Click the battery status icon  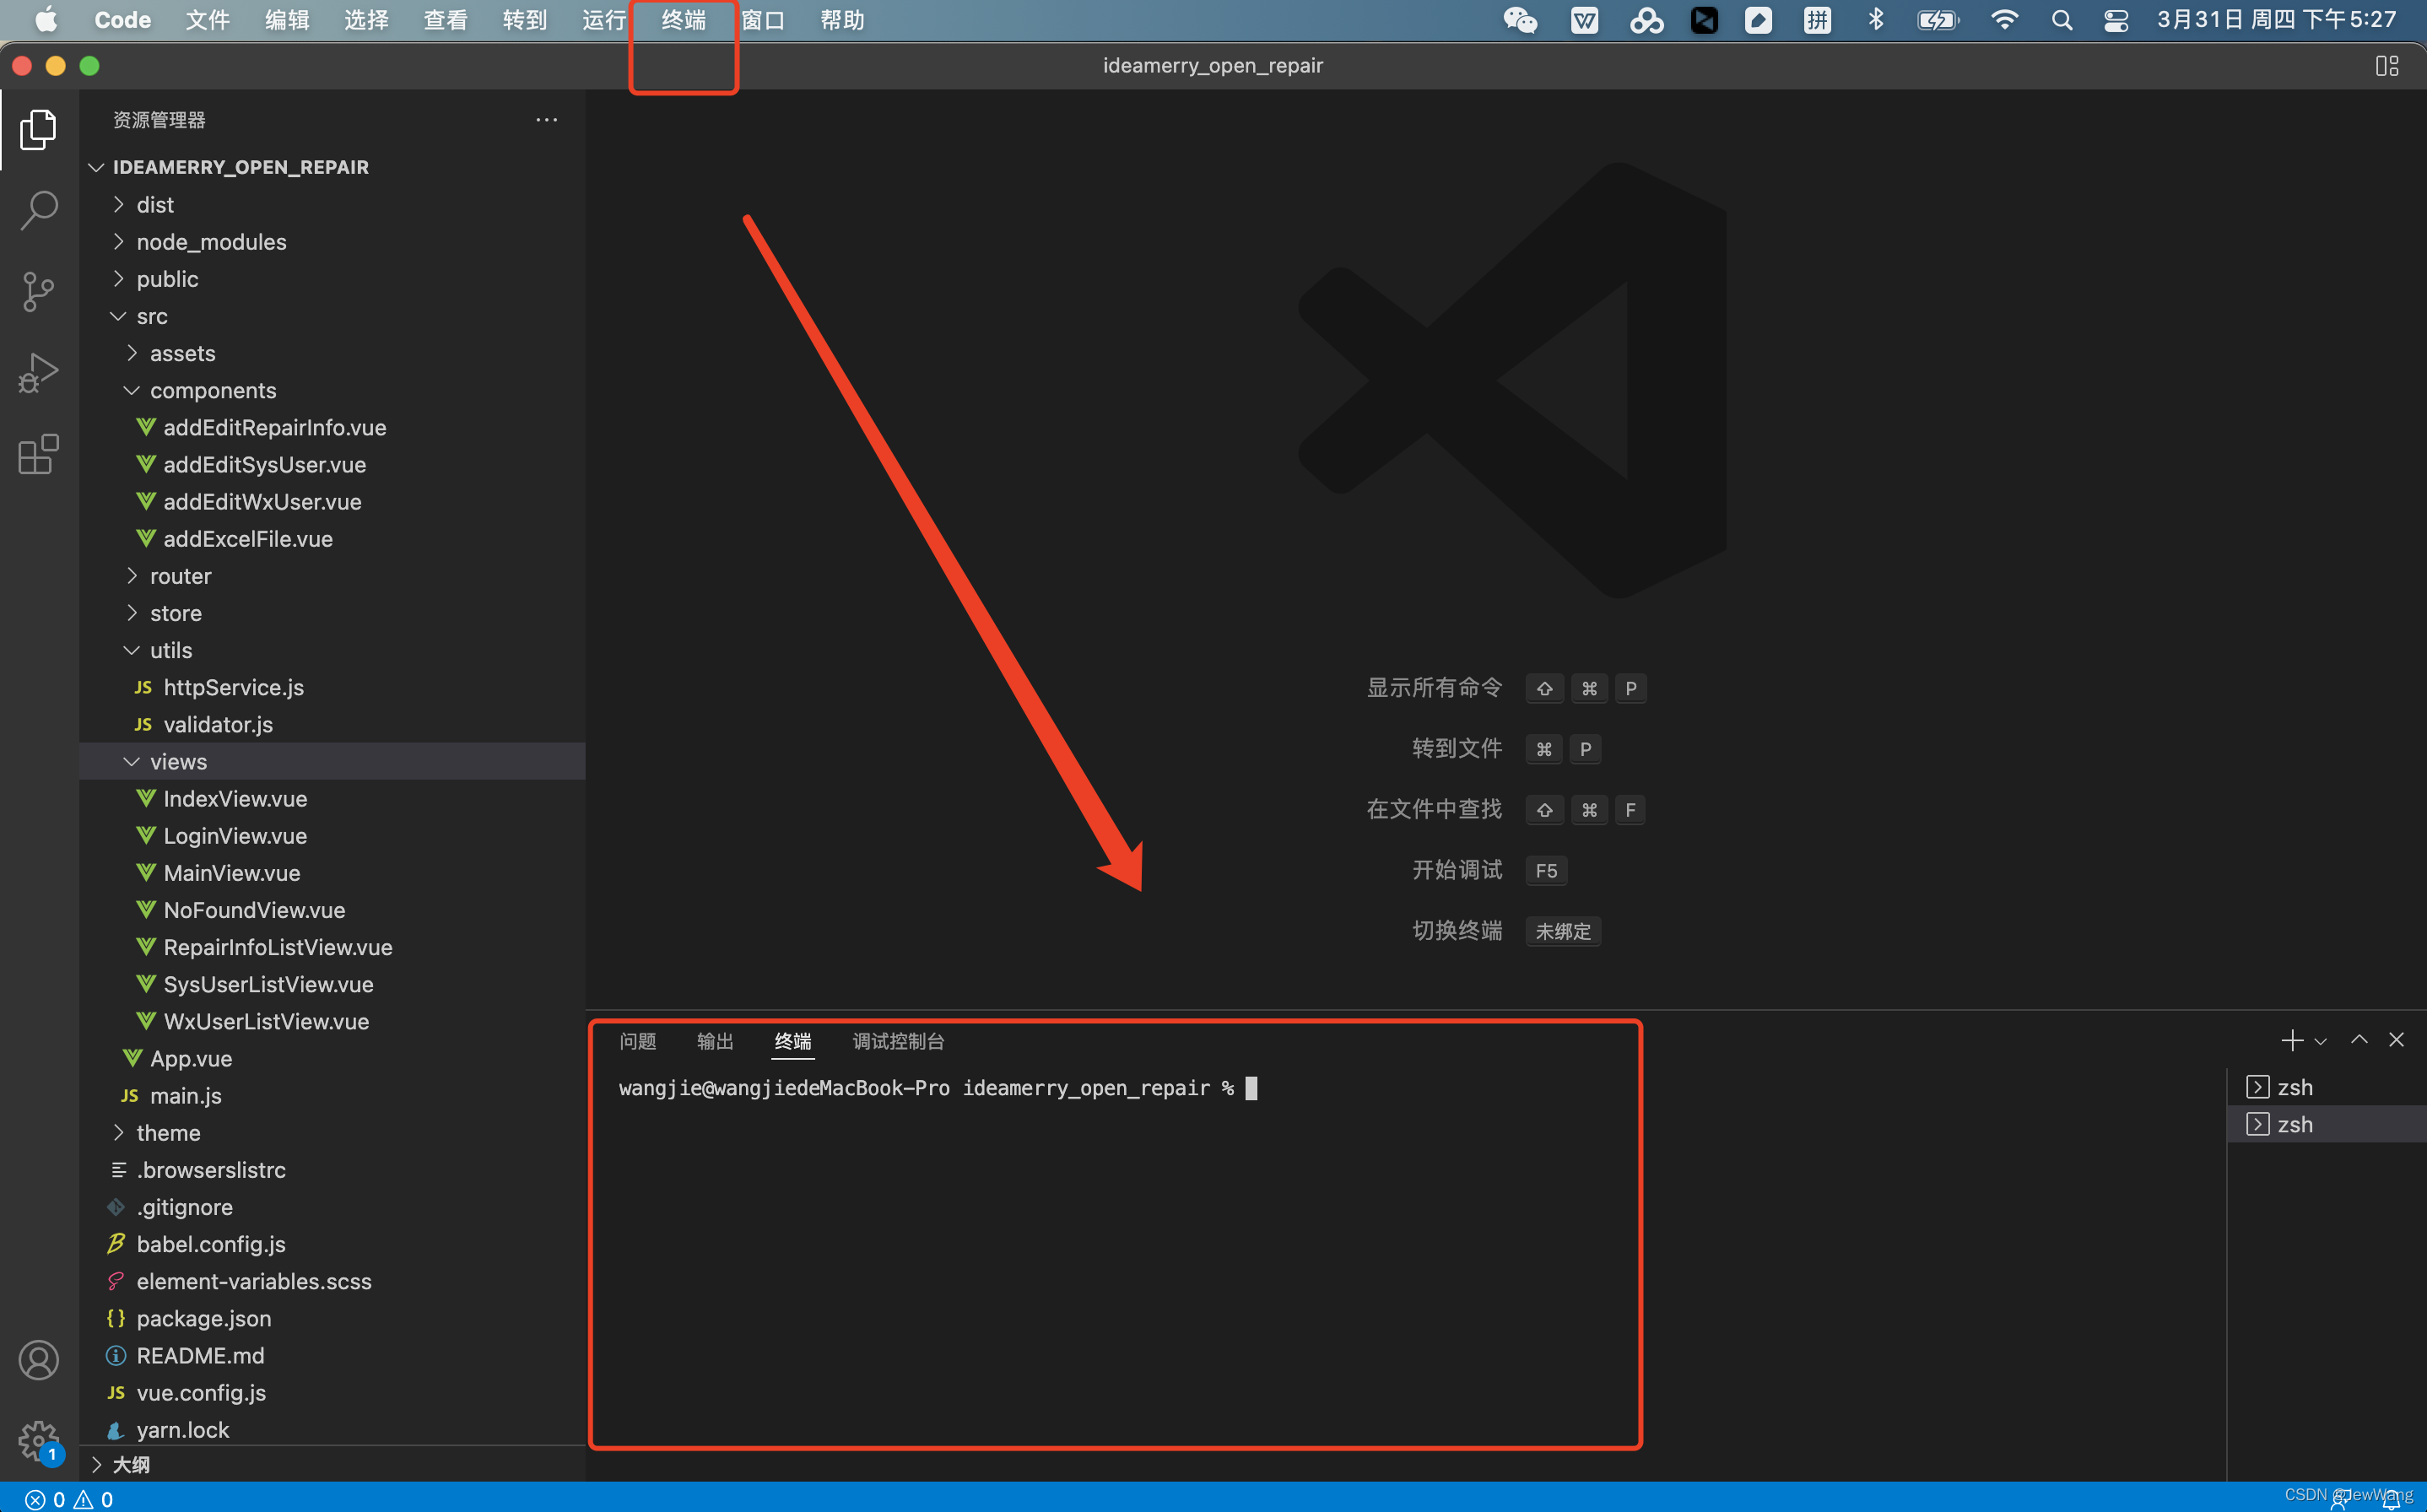(1937, 20)
